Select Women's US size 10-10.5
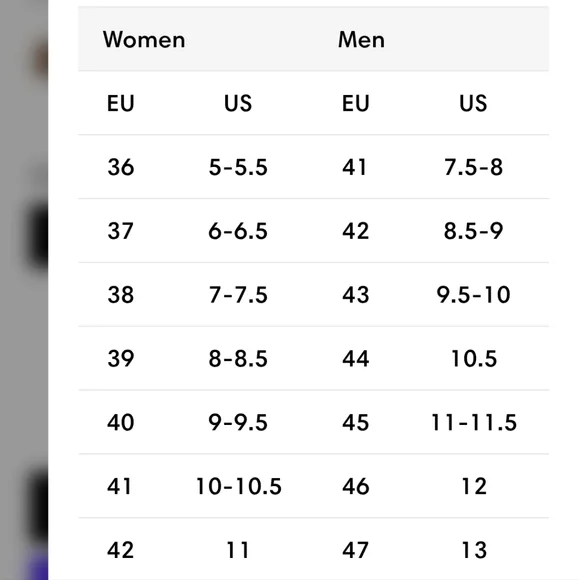 (x=239, y=486)
